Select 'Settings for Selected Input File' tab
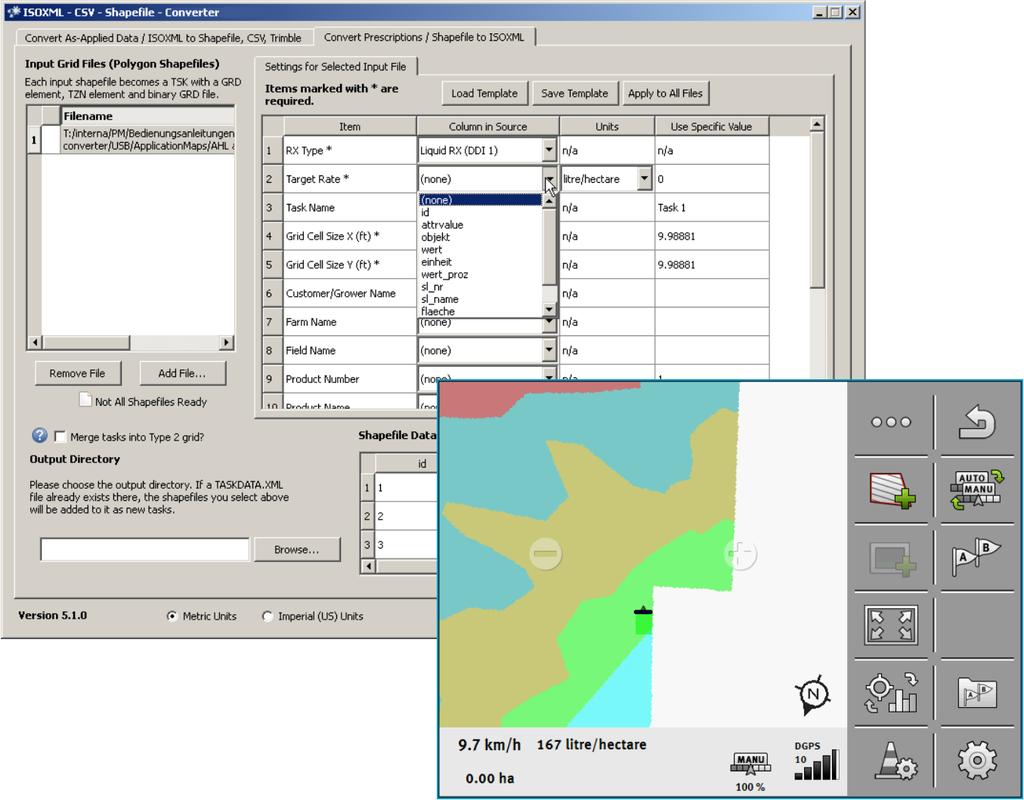The width and height of the screenshot is (1024, 800). (336, 67)
